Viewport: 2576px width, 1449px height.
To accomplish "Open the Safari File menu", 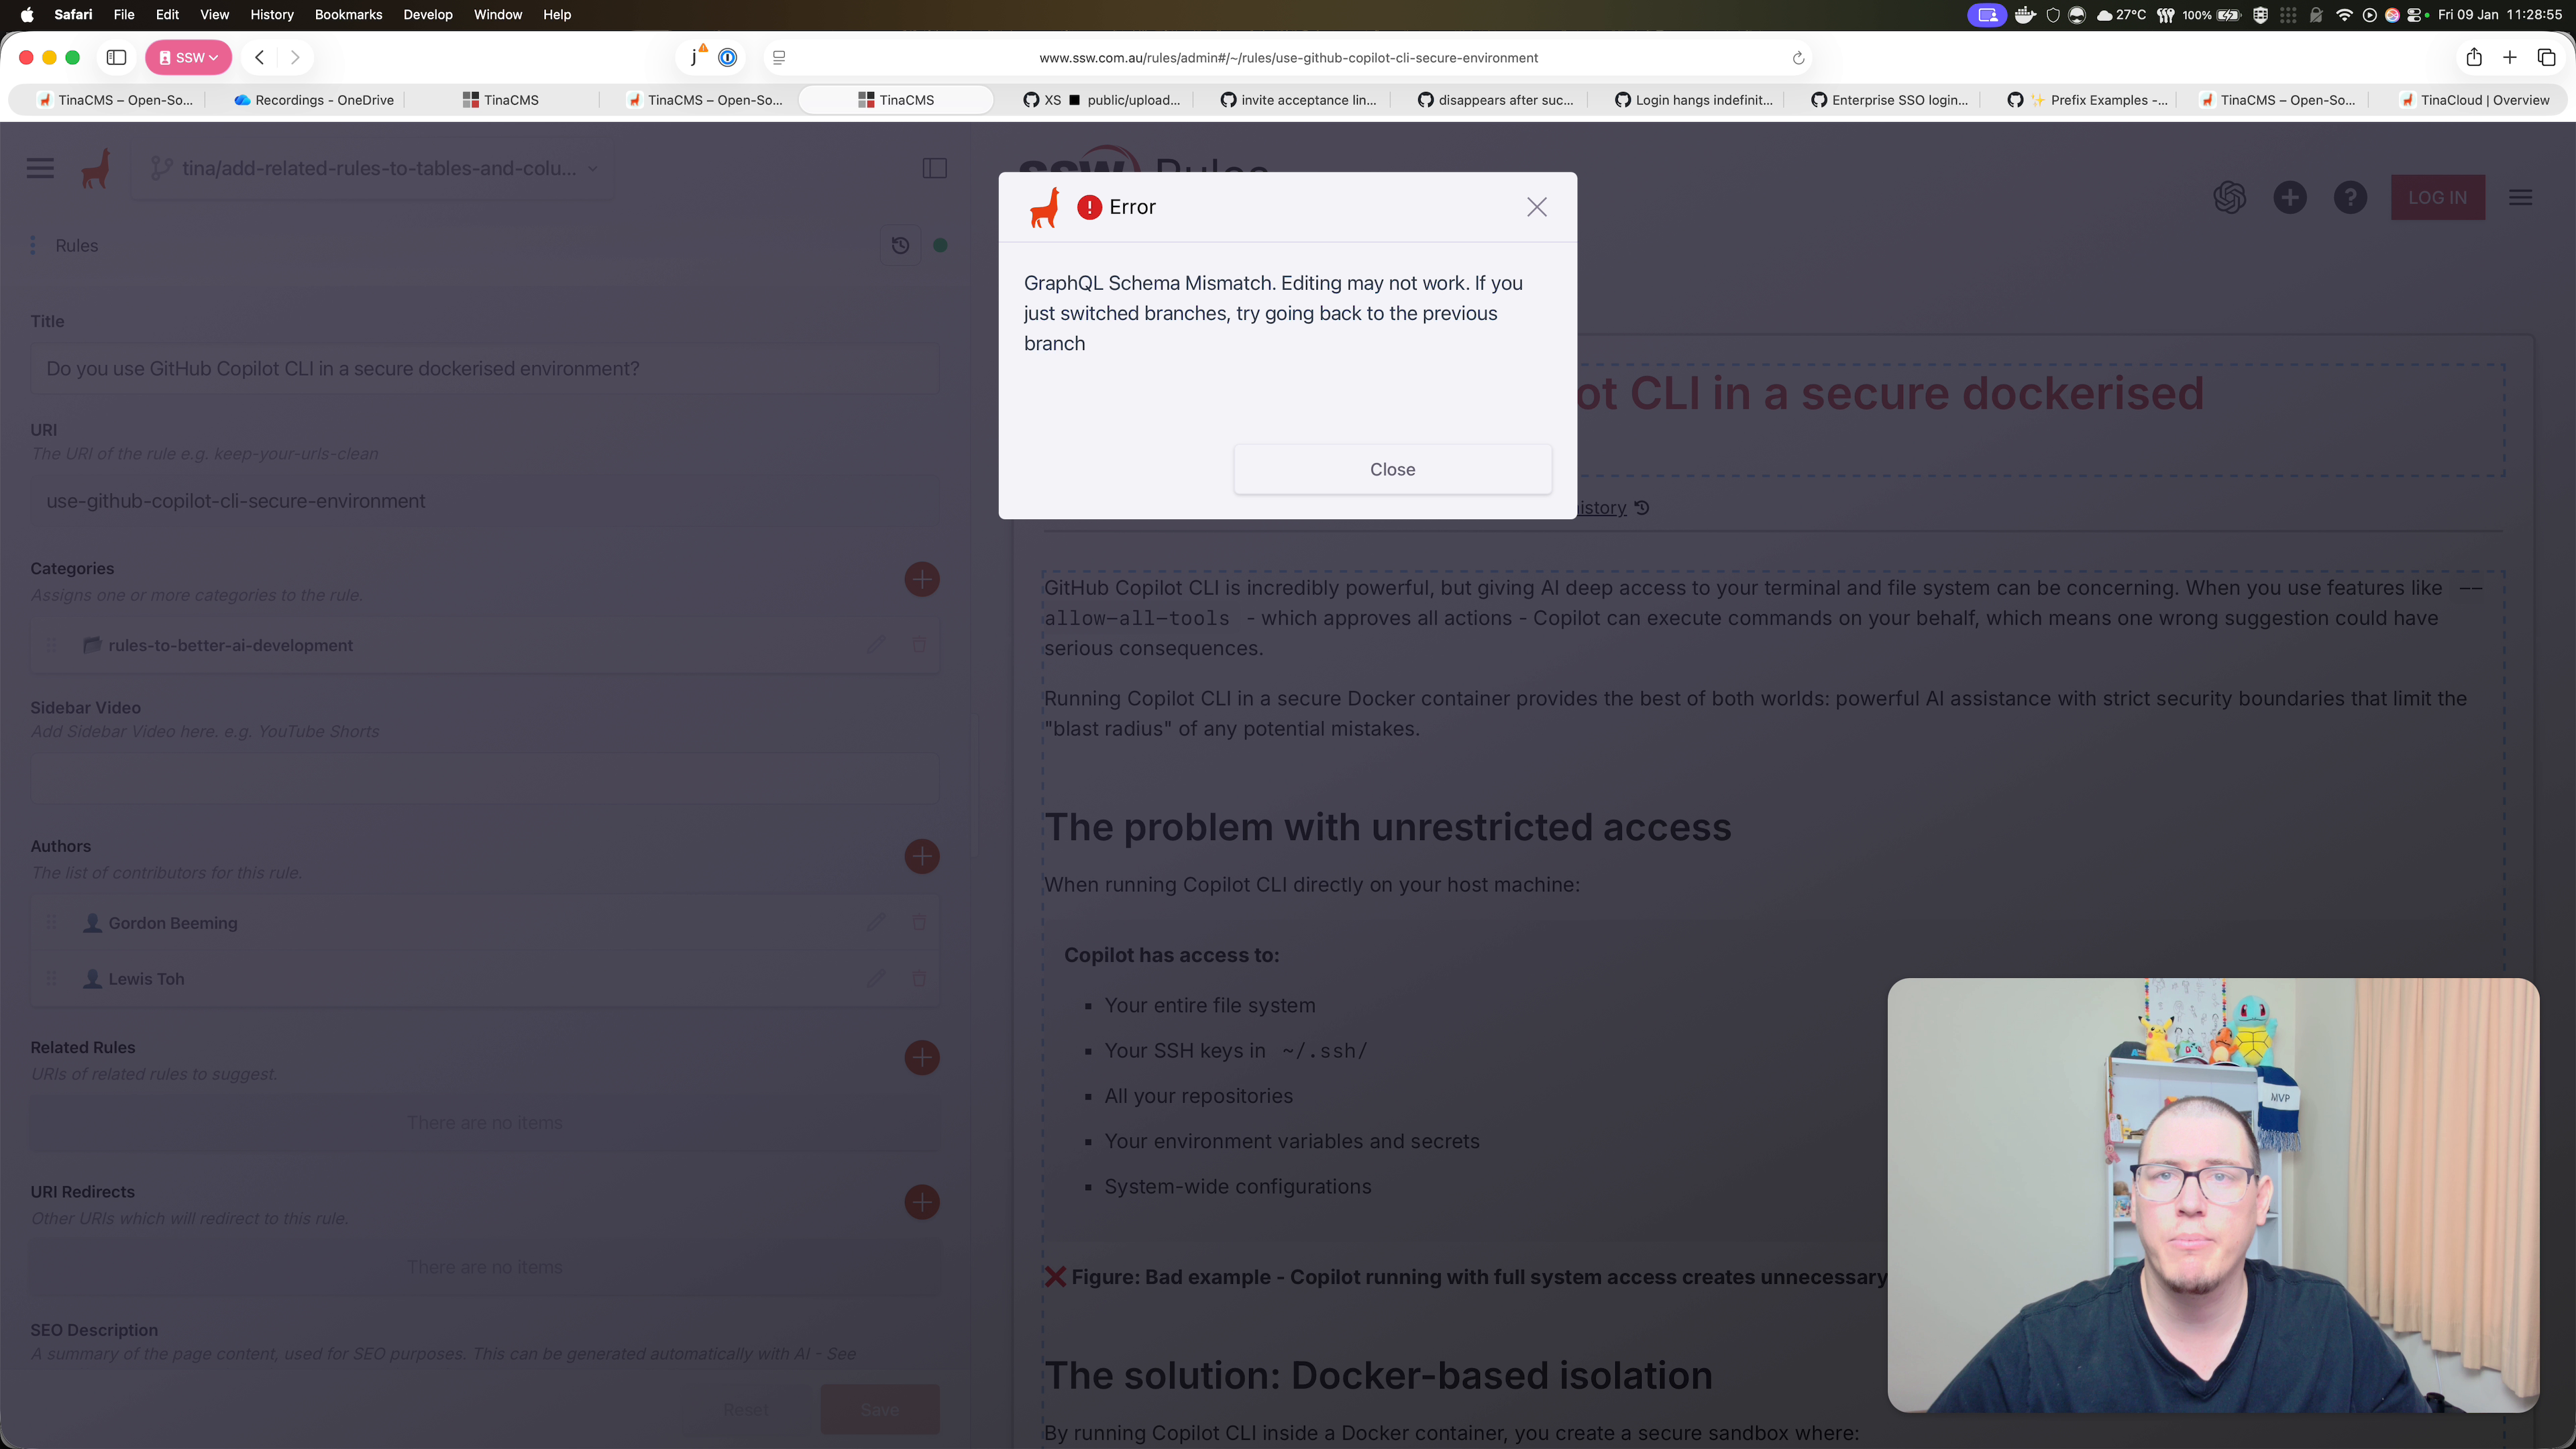I will tap(124, 14).
